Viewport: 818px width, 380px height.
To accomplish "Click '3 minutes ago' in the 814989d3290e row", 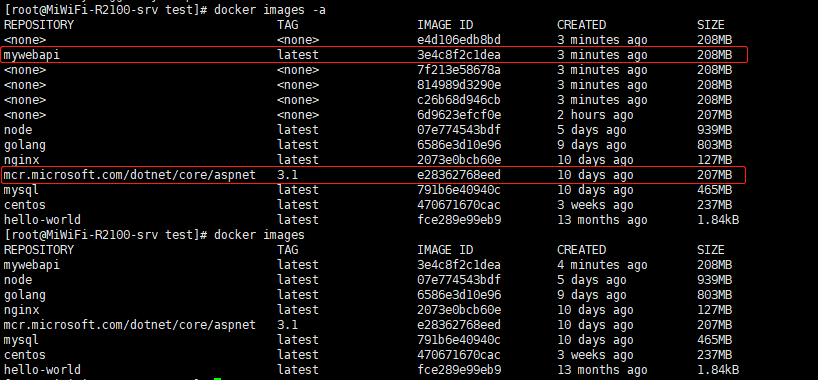I will tap(602, 85).
